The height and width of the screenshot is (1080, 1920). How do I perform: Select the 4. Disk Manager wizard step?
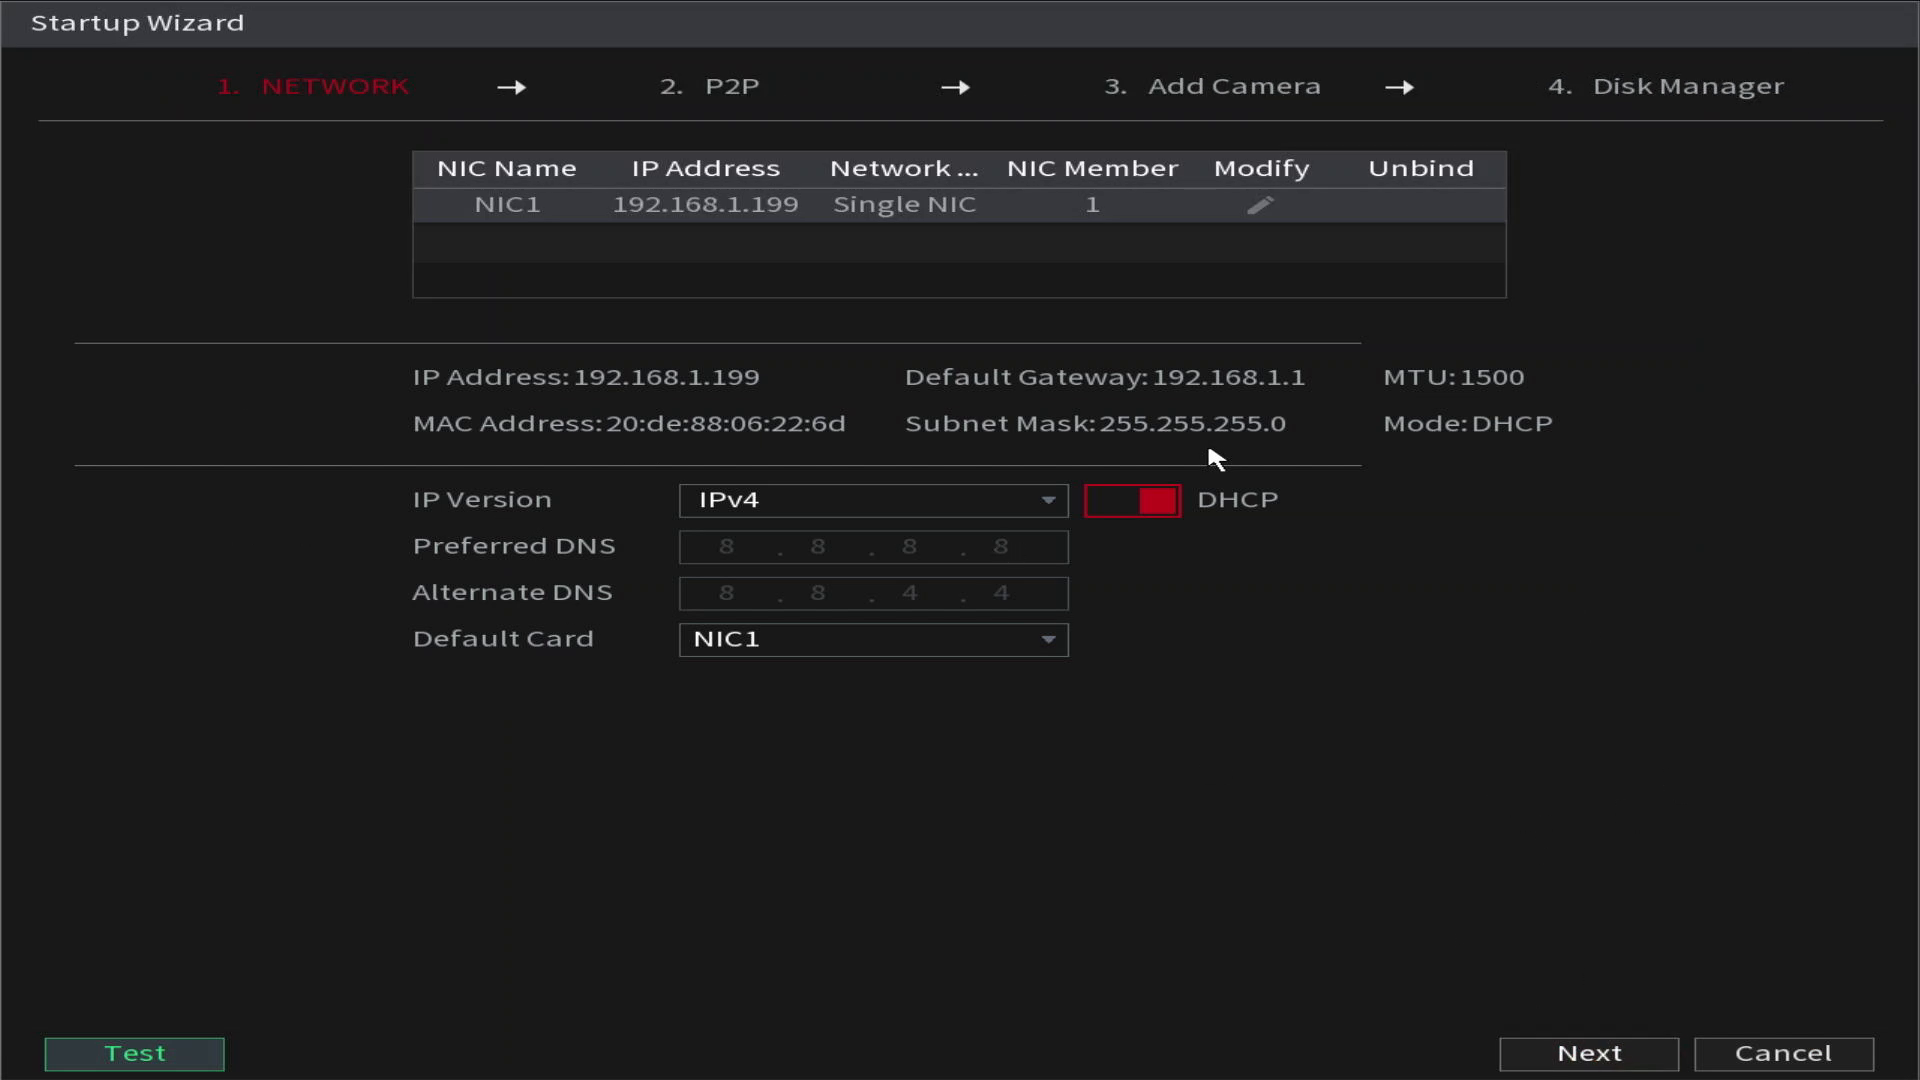click(1666, 87)
